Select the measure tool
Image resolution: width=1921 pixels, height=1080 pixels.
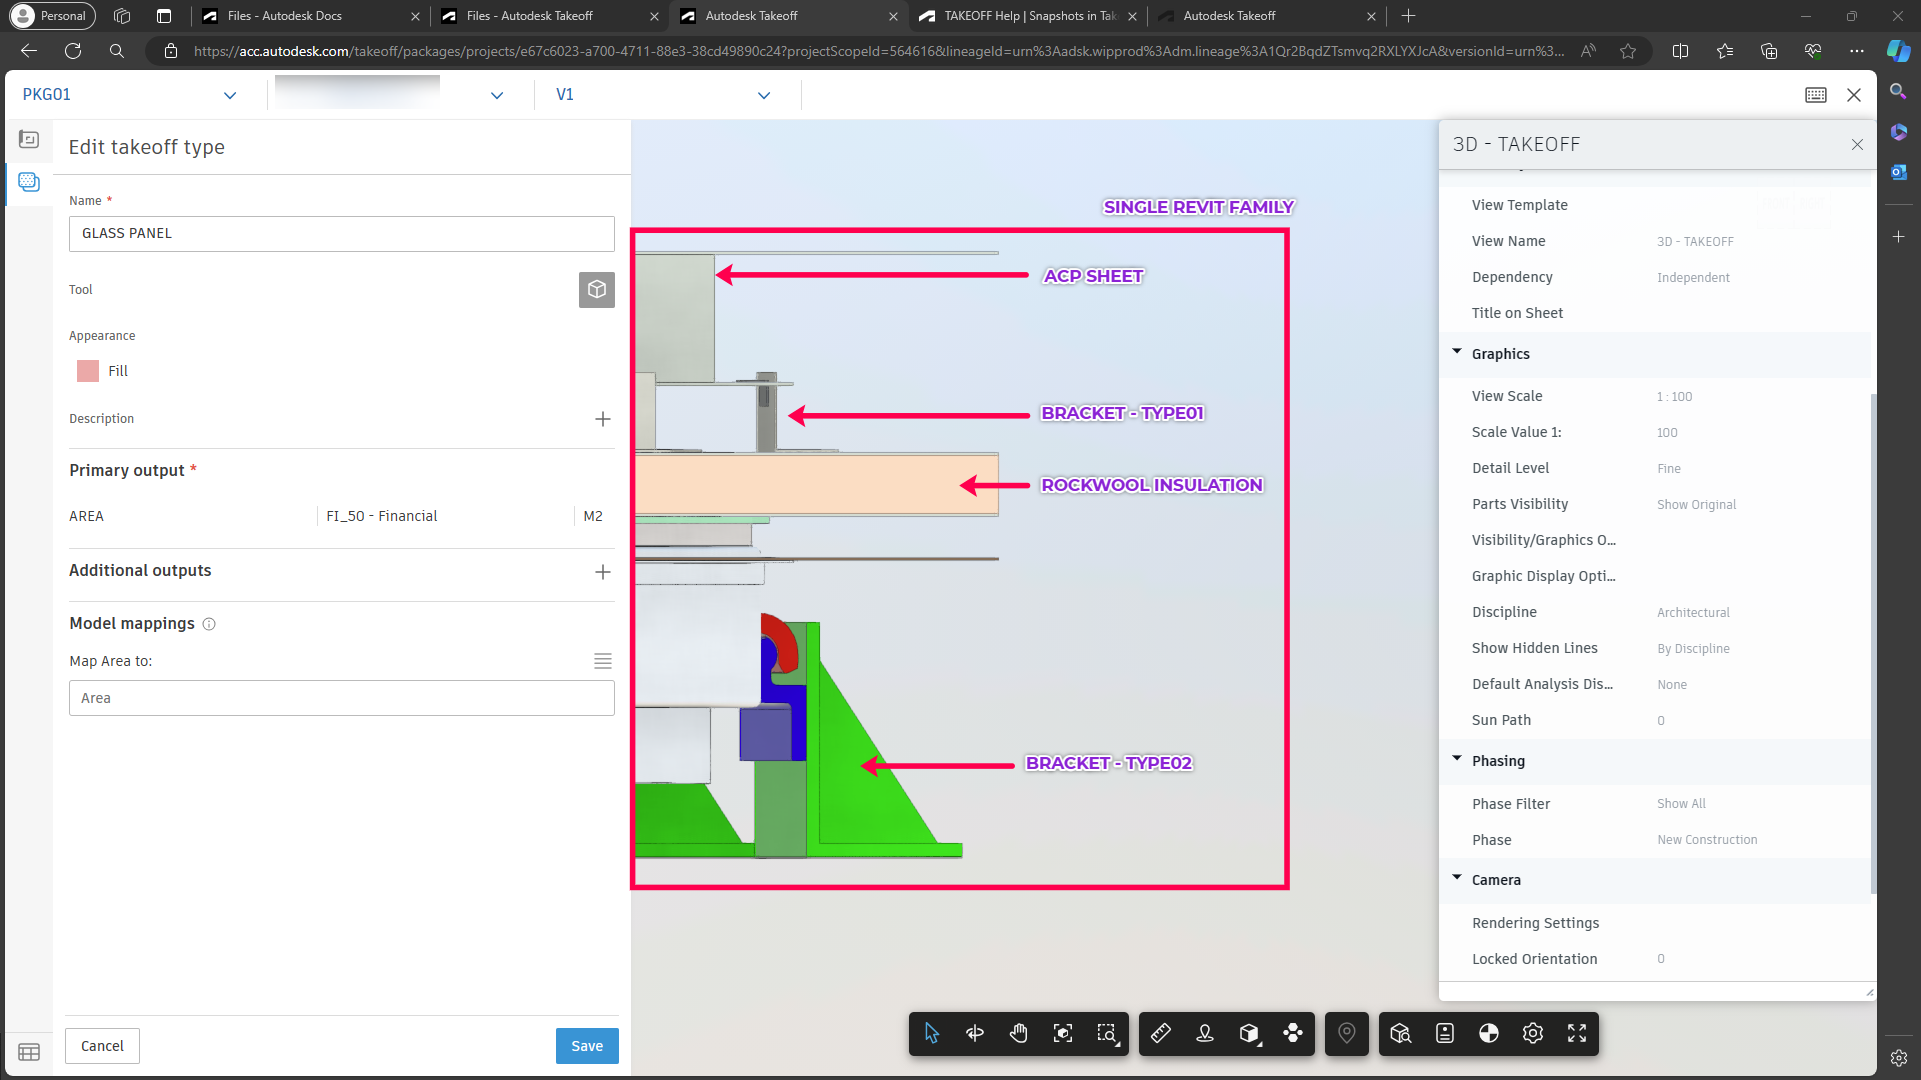pyautogui.click(x=1162, y=1034)
